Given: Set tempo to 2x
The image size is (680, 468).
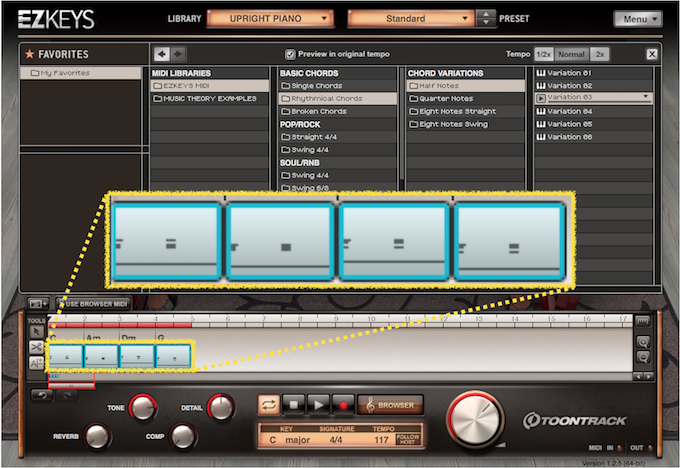Looking at the screenshot, I should [600, 54].
